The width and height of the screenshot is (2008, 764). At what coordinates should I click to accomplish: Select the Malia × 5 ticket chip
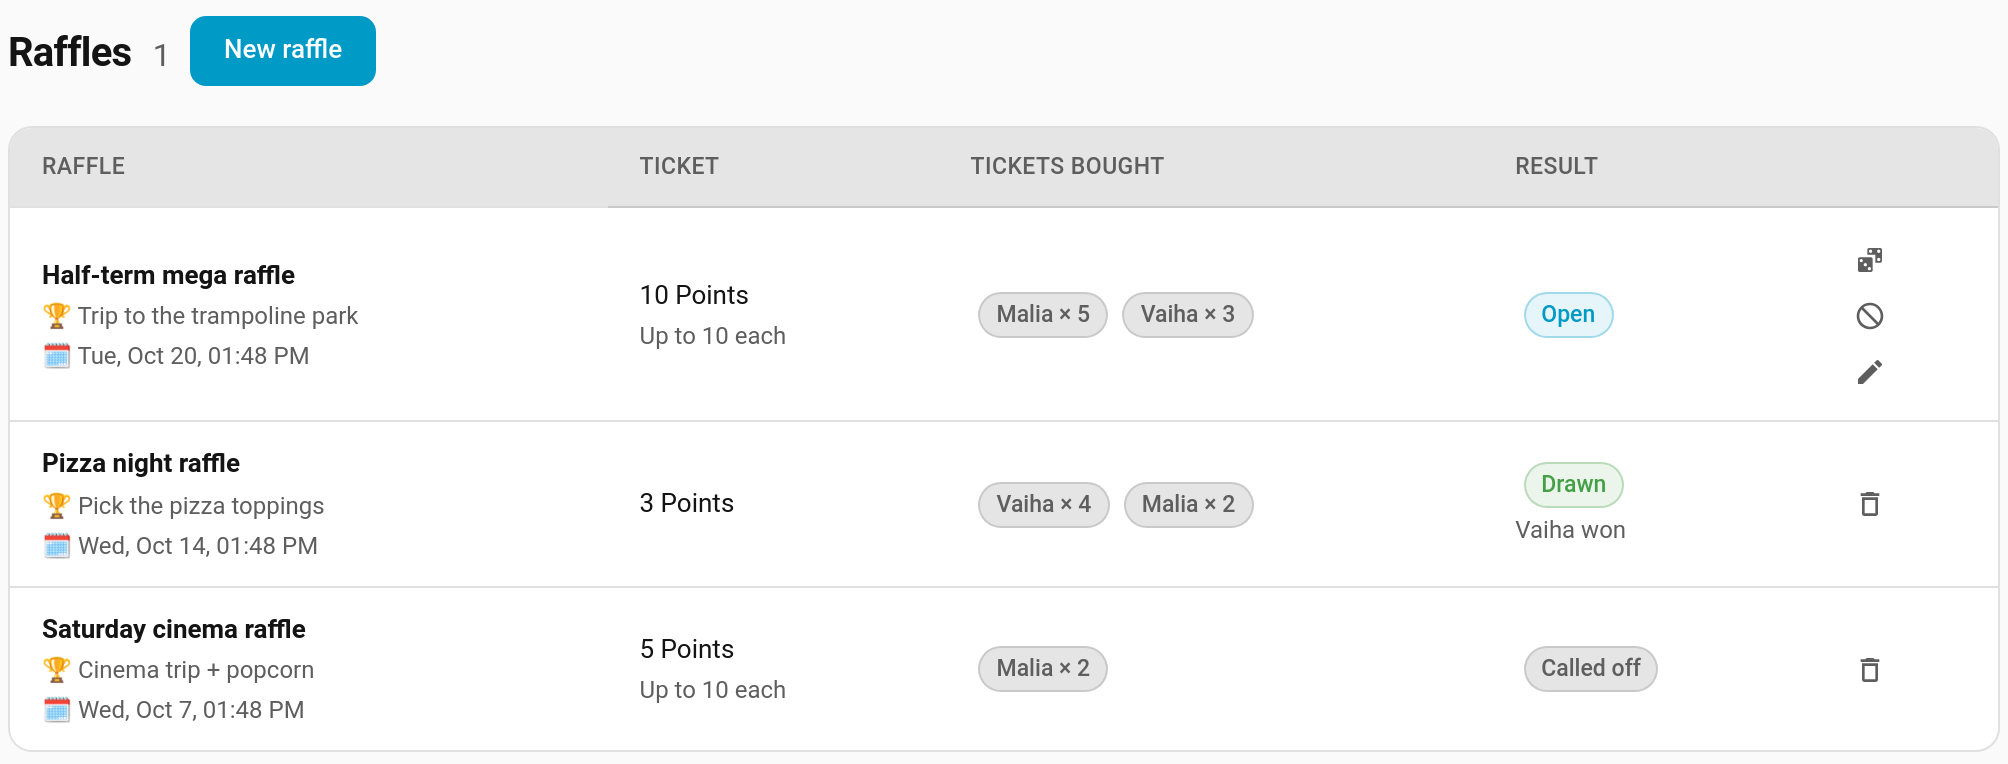click(1043, 315)
